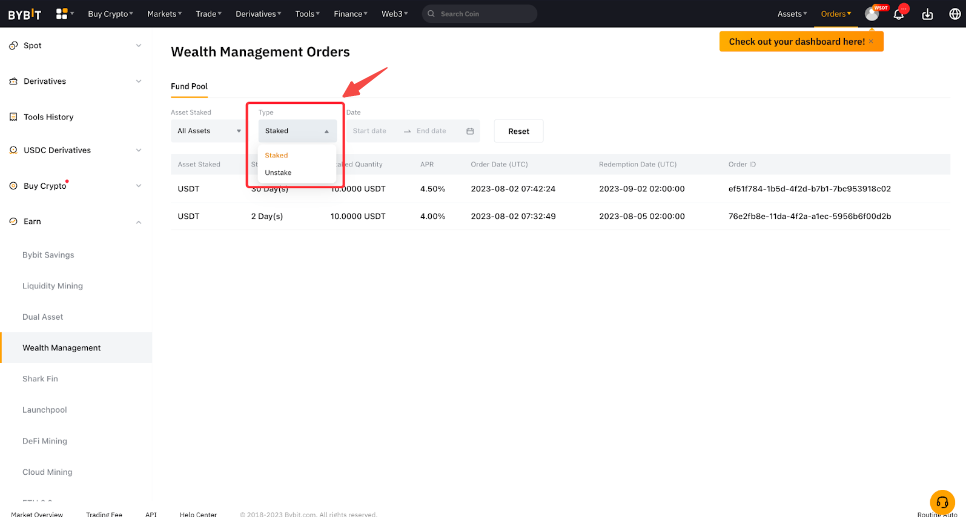Open the user profile avatar
Image resolution: width=966 pixels, height=517 pixels.
point(872,14)
